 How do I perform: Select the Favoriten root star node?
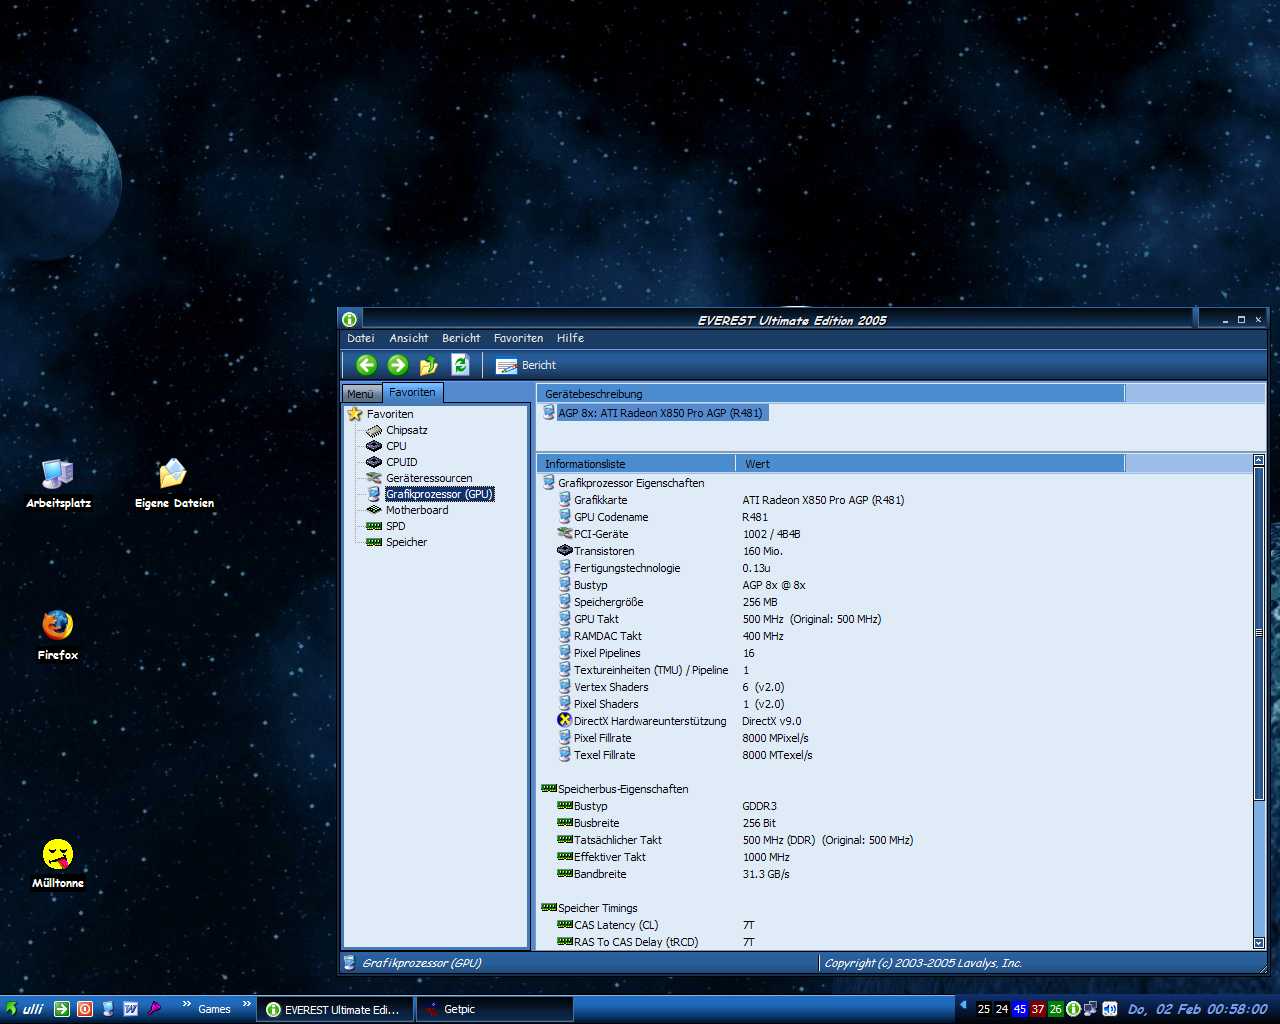[x=380, y=414]
